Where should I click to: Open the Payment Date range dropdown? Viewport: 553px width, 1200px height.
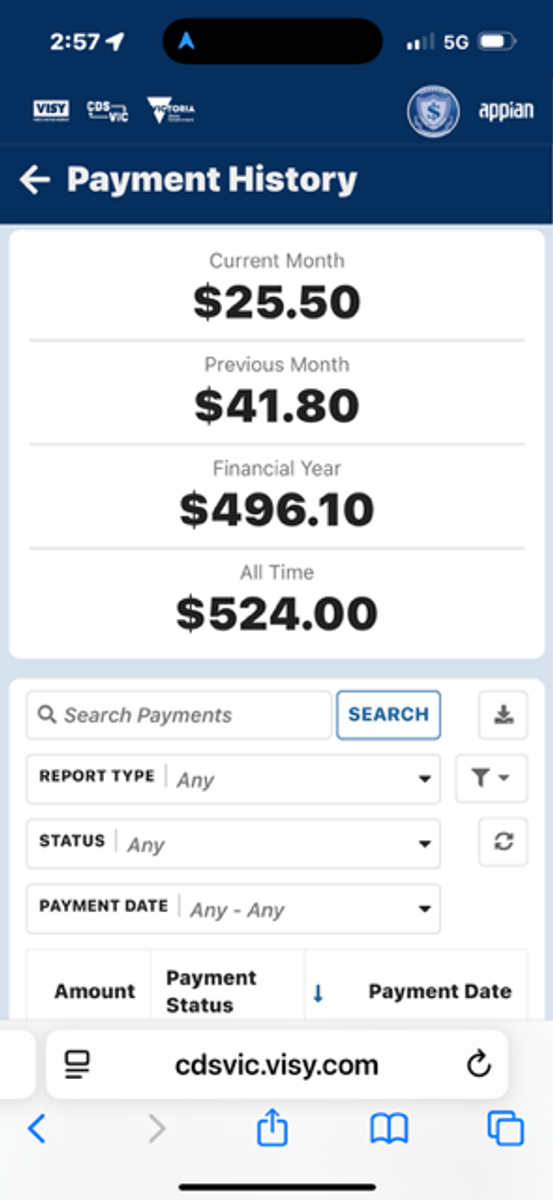coord(233,909)
